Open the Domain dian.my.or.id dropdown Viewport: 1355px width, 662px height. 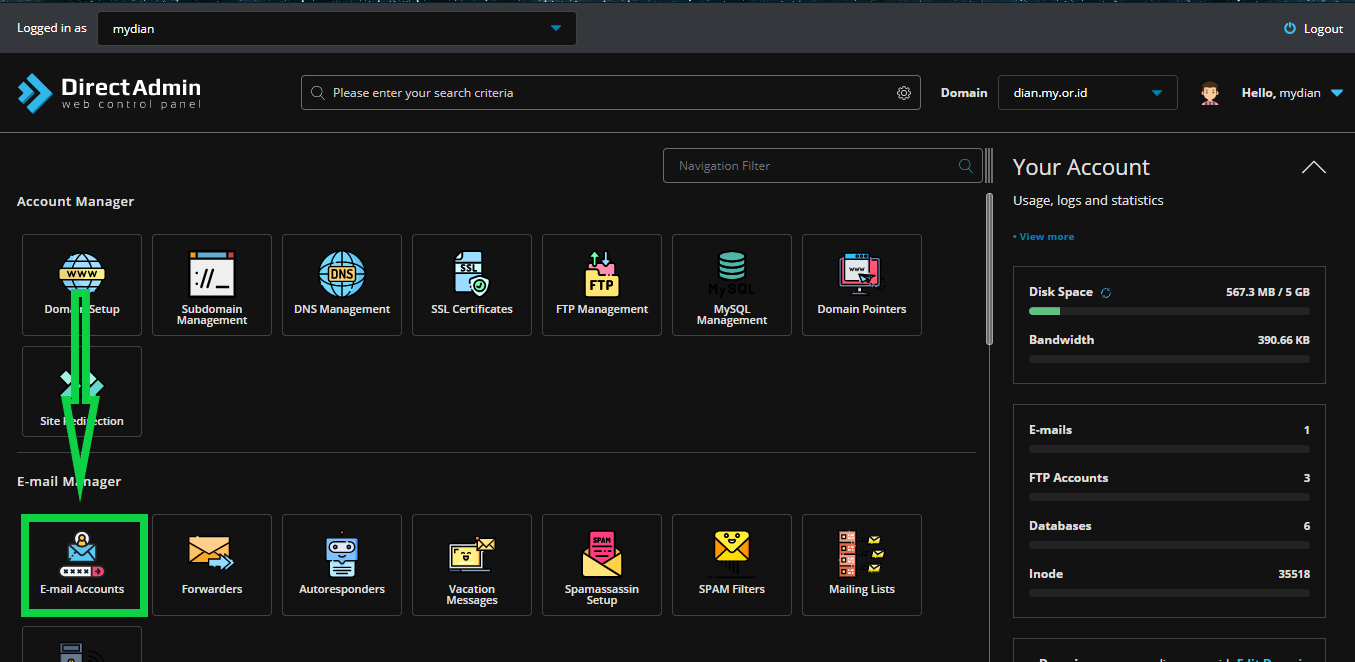pyautogui.click(x=1086, y=93)
